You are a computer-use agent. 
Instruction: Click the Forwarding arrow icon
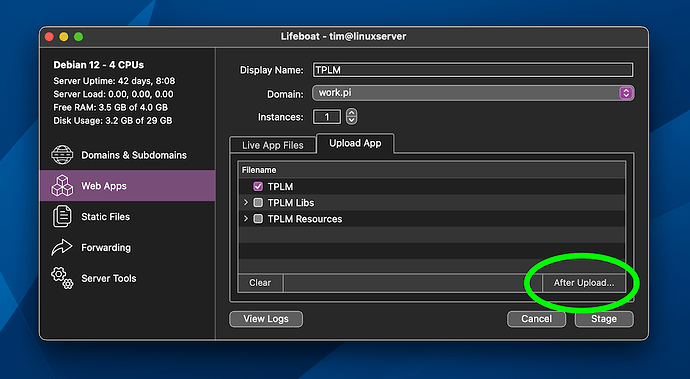pos(62,247)
